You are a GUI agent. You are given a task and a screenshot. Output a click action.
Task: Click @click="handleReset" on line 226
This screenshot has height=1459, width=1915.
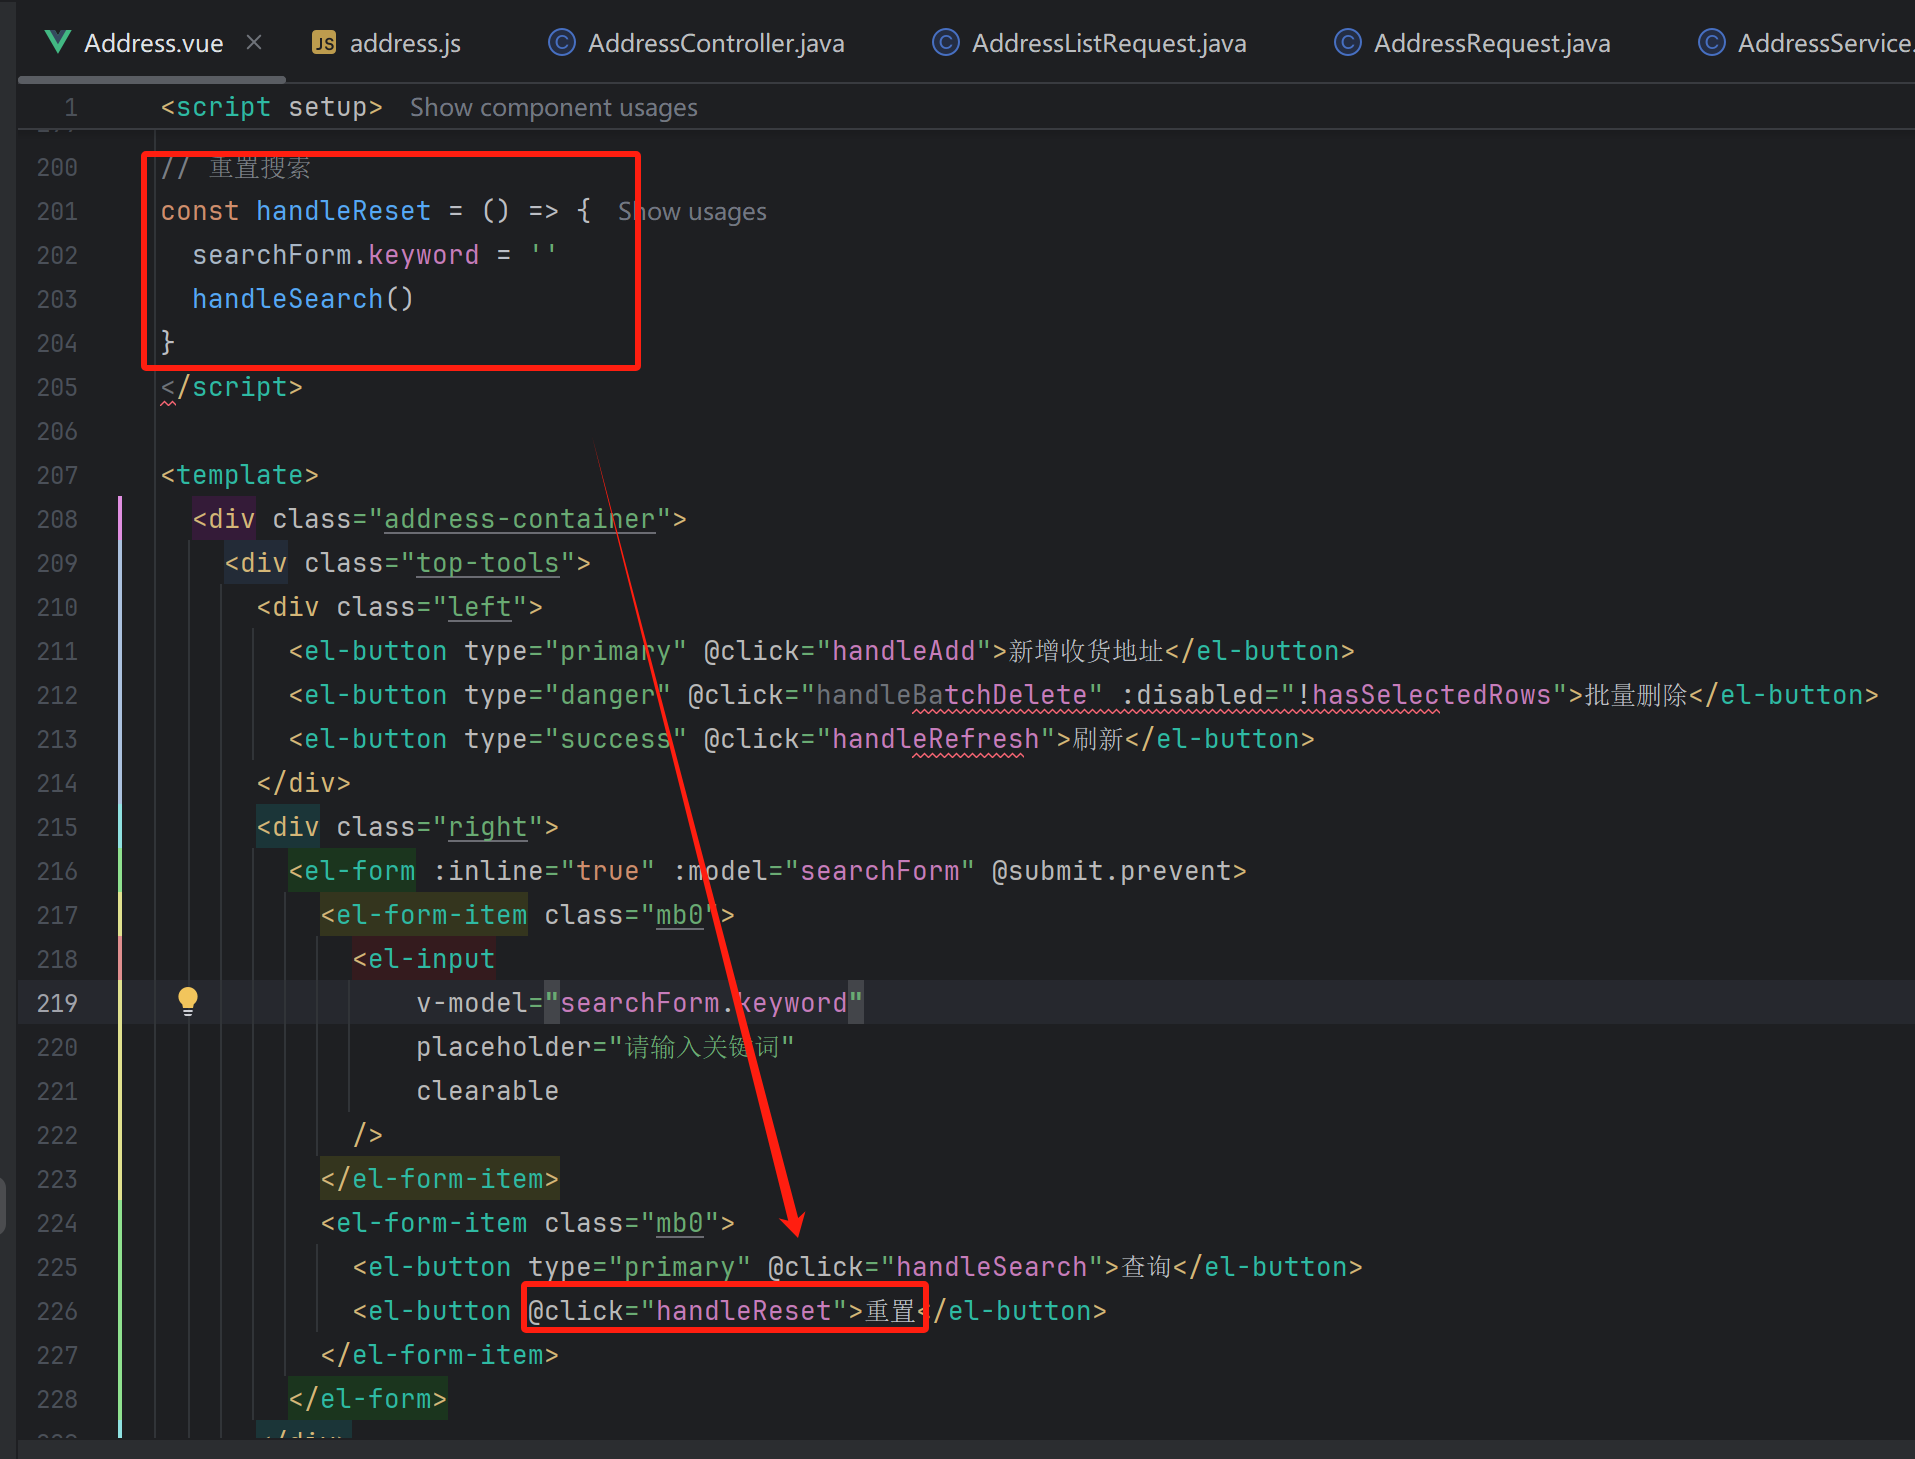[687, 1311]
